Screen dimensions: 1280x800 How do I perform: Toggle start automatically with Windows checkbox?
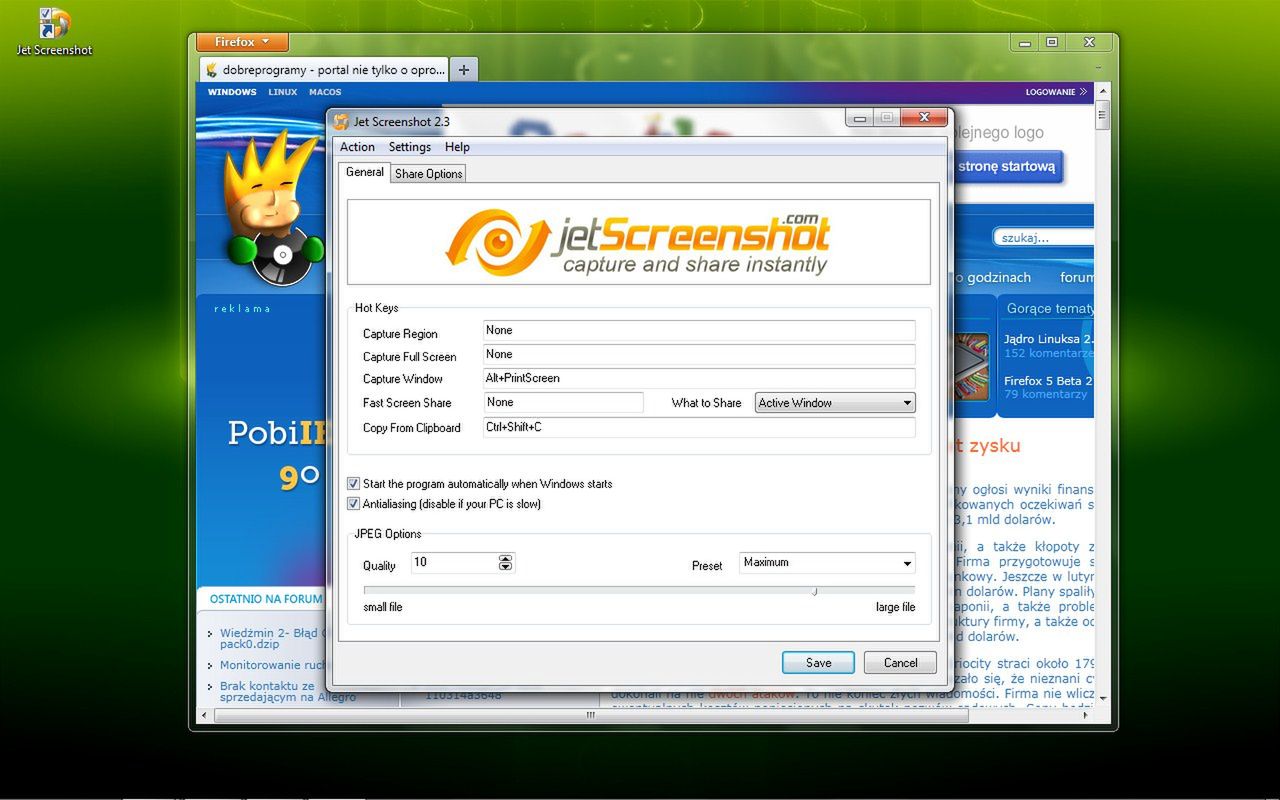353,484
